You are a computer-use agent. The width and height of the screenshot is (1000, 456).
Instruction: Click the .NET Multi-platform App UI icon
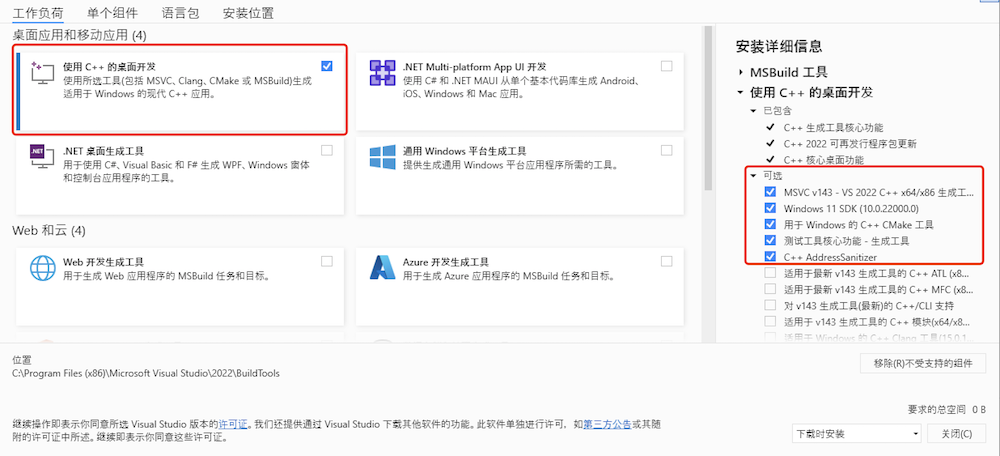(383, 74)
